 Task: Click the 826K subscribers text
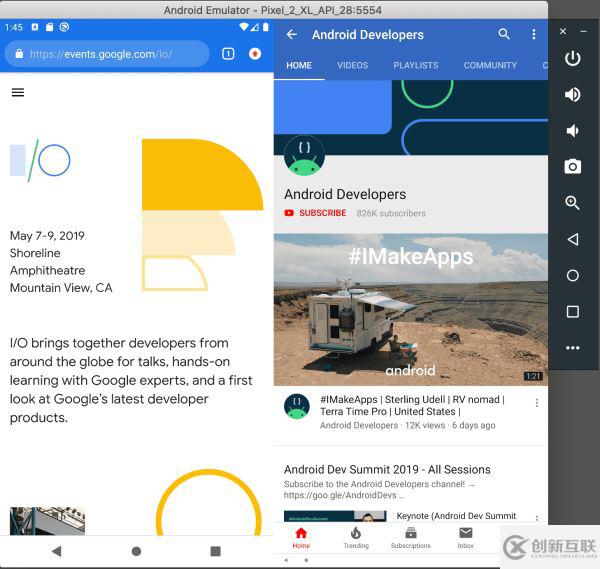coord(391,213)
